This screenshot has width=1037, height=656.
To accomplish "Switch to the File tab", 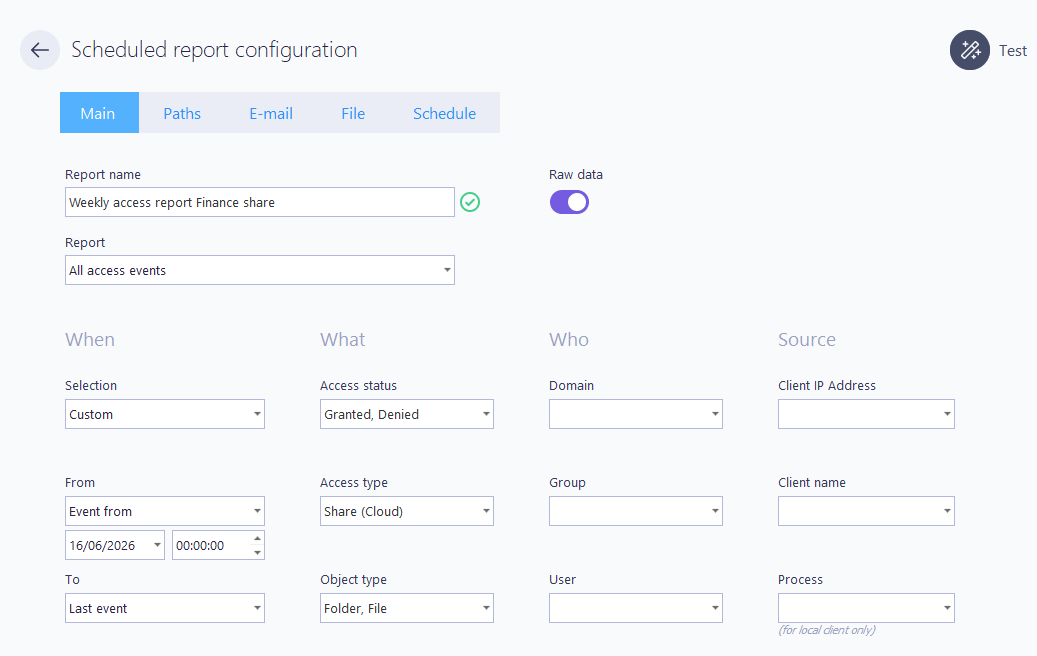I will tap(353, 113).
